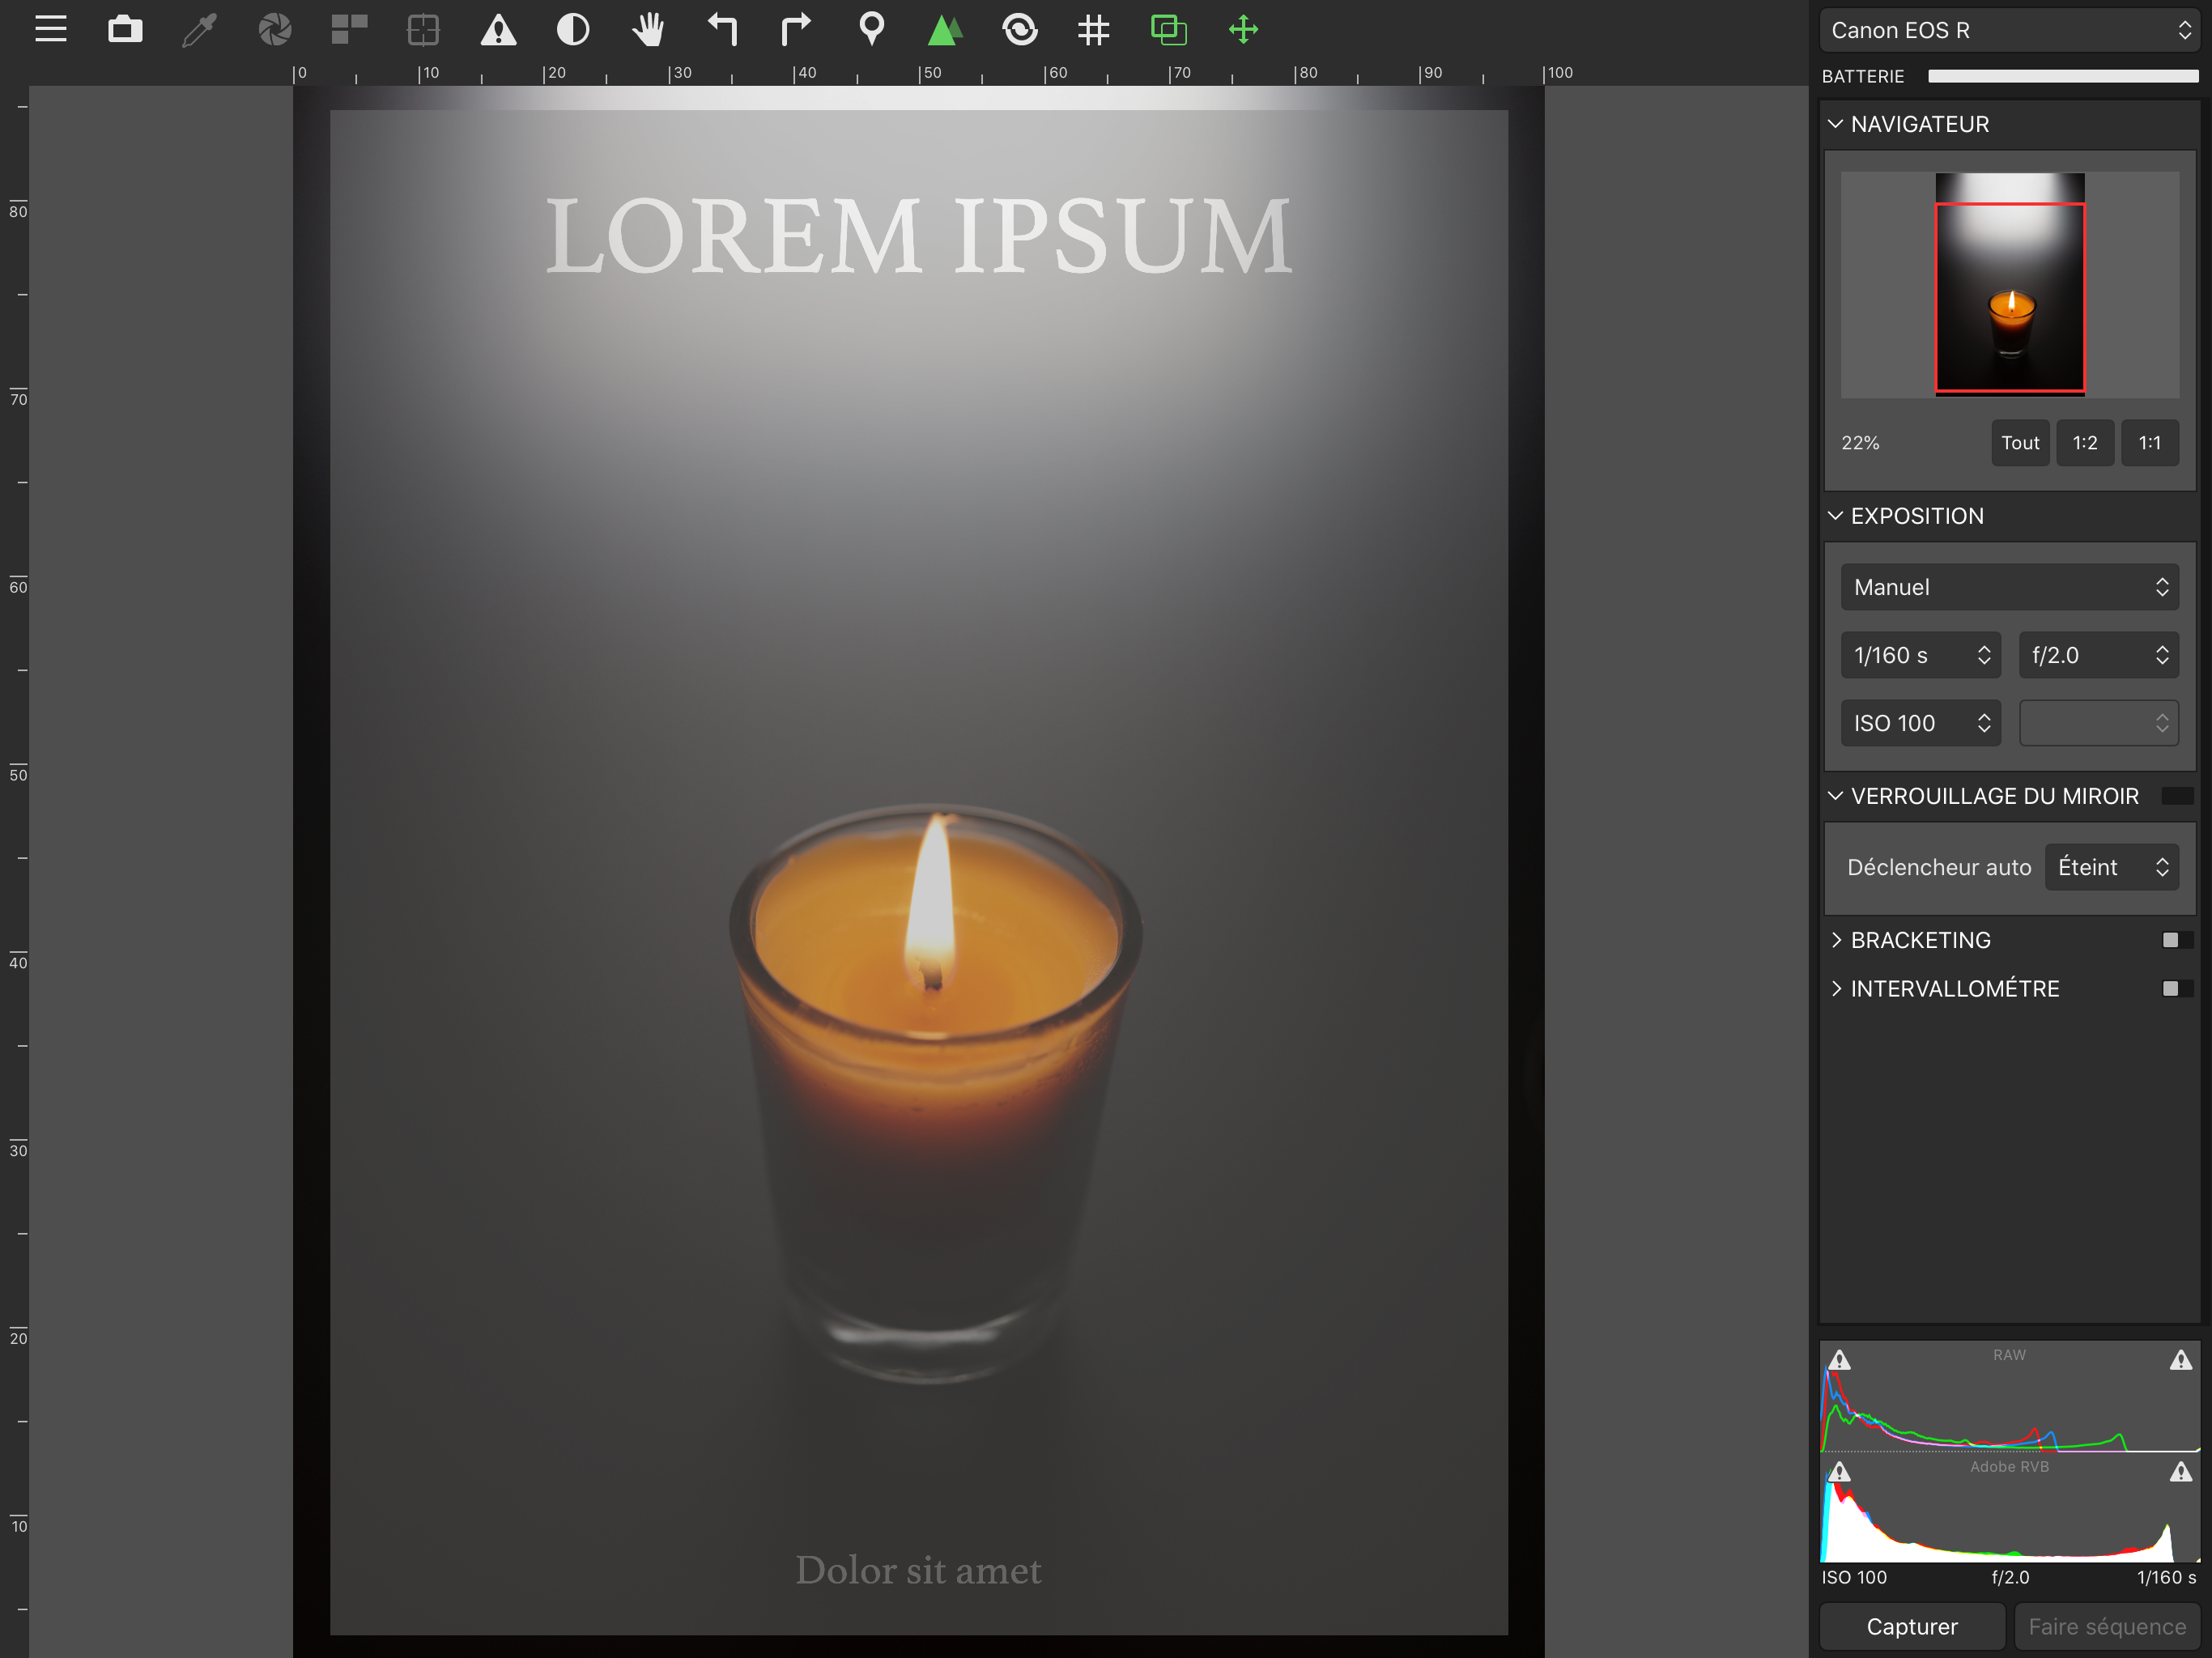Click the Capturer button
This screenshot has height=1658, width=2212.
tap(1912, 1626)
